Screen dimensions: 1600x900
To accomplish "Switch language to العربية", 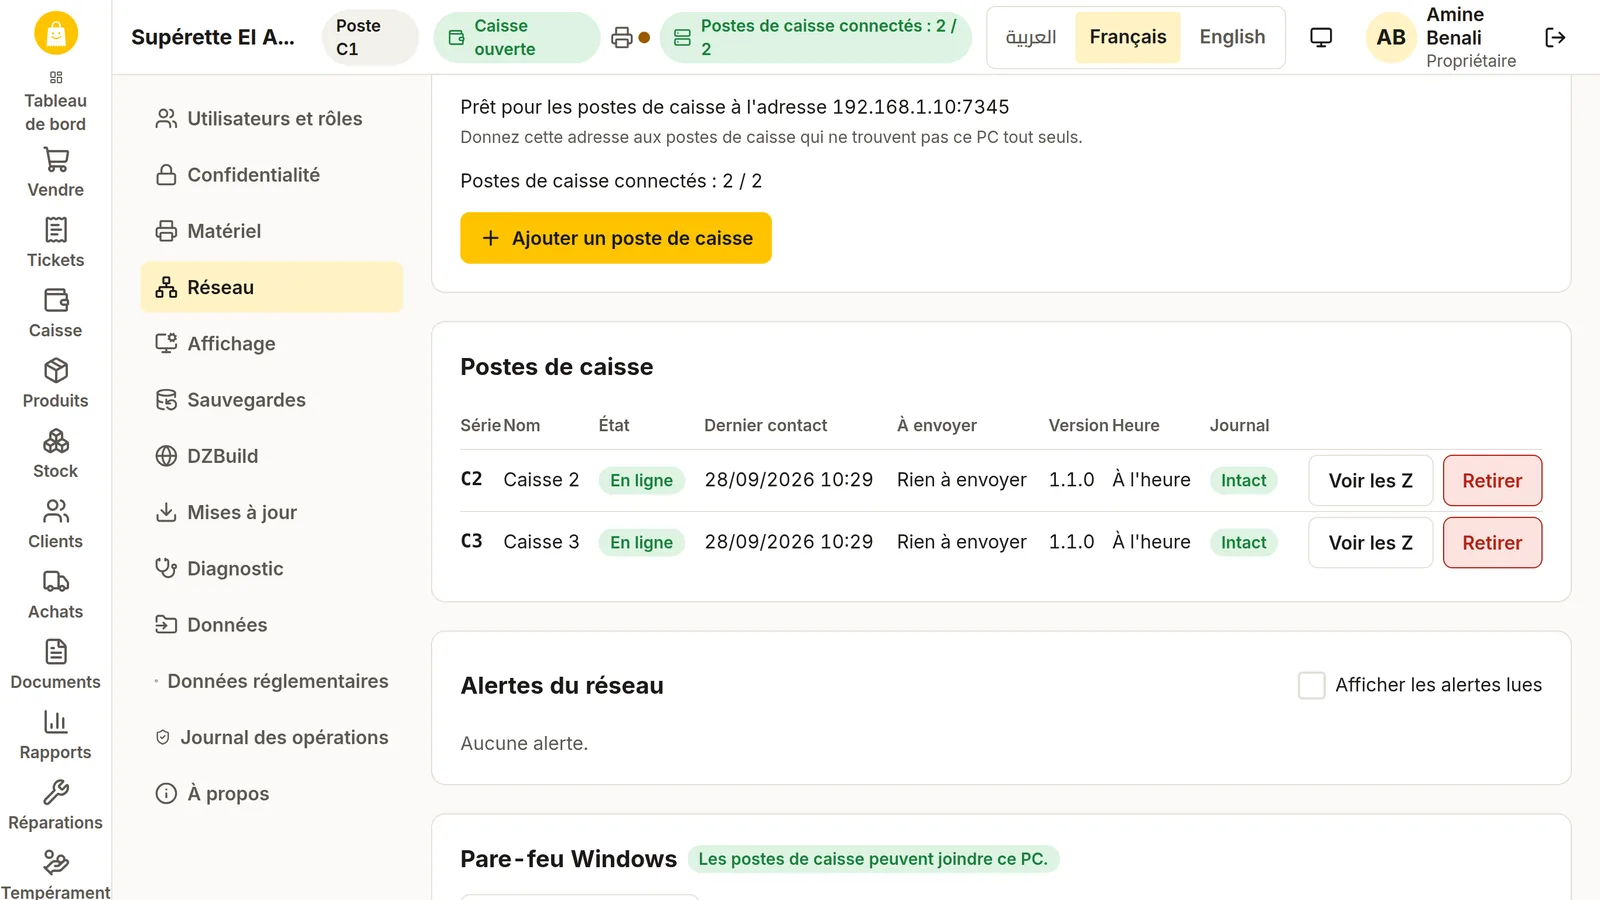I will click(1031, 37).
